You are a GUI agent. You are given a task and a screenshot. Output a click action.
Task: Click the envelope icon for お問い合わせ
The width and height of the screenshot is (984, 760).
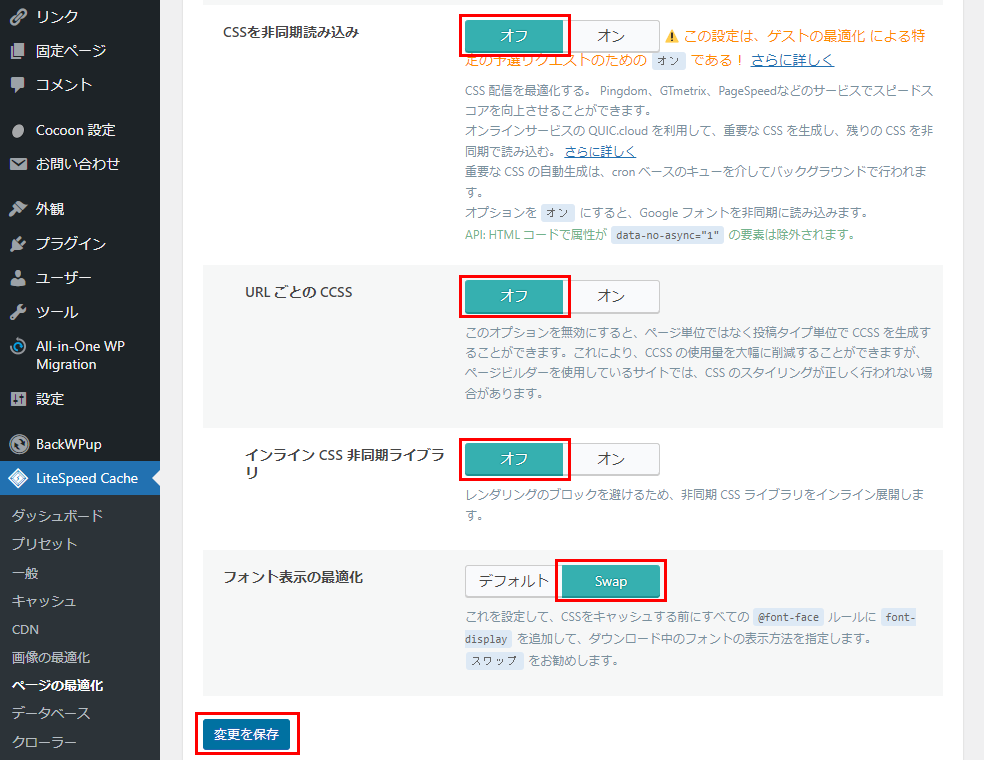click(x=18, y=164)
